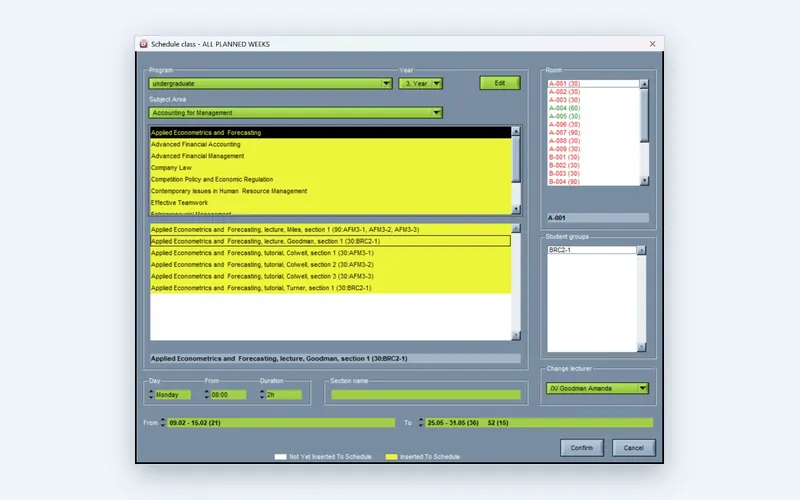Click the Day stepper arrows beside Monday
Screen dimensions: 800x500
151,394
